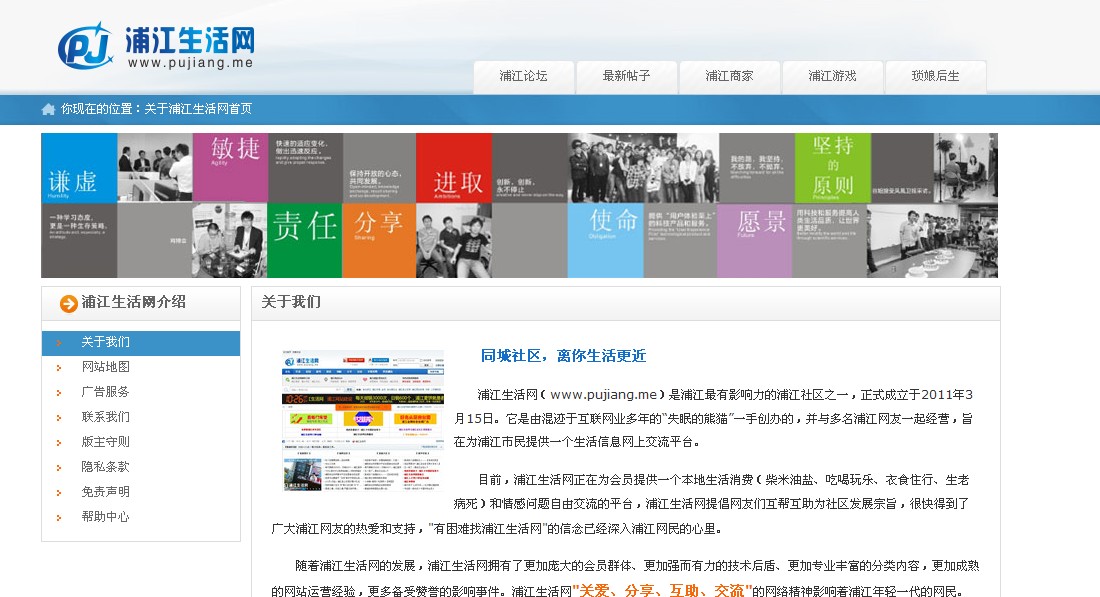The image size is (1100, 597).
Task: Click the orange text 关爱、分享、互助、交流
Action: click(x=662, y=590)
